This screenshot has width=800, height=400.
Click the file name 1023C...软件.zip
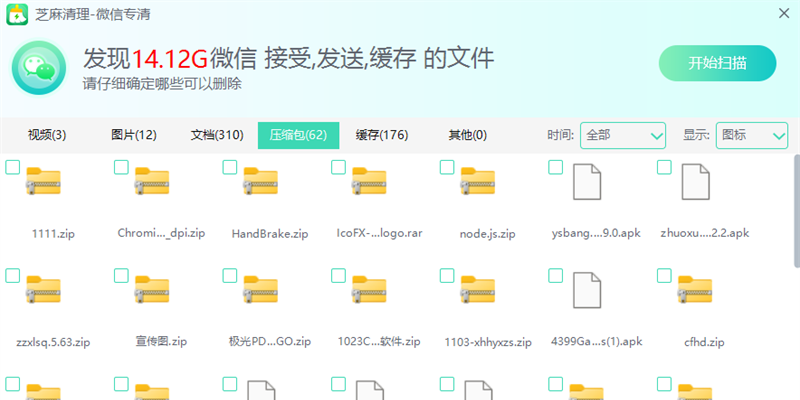coord(379,342)
